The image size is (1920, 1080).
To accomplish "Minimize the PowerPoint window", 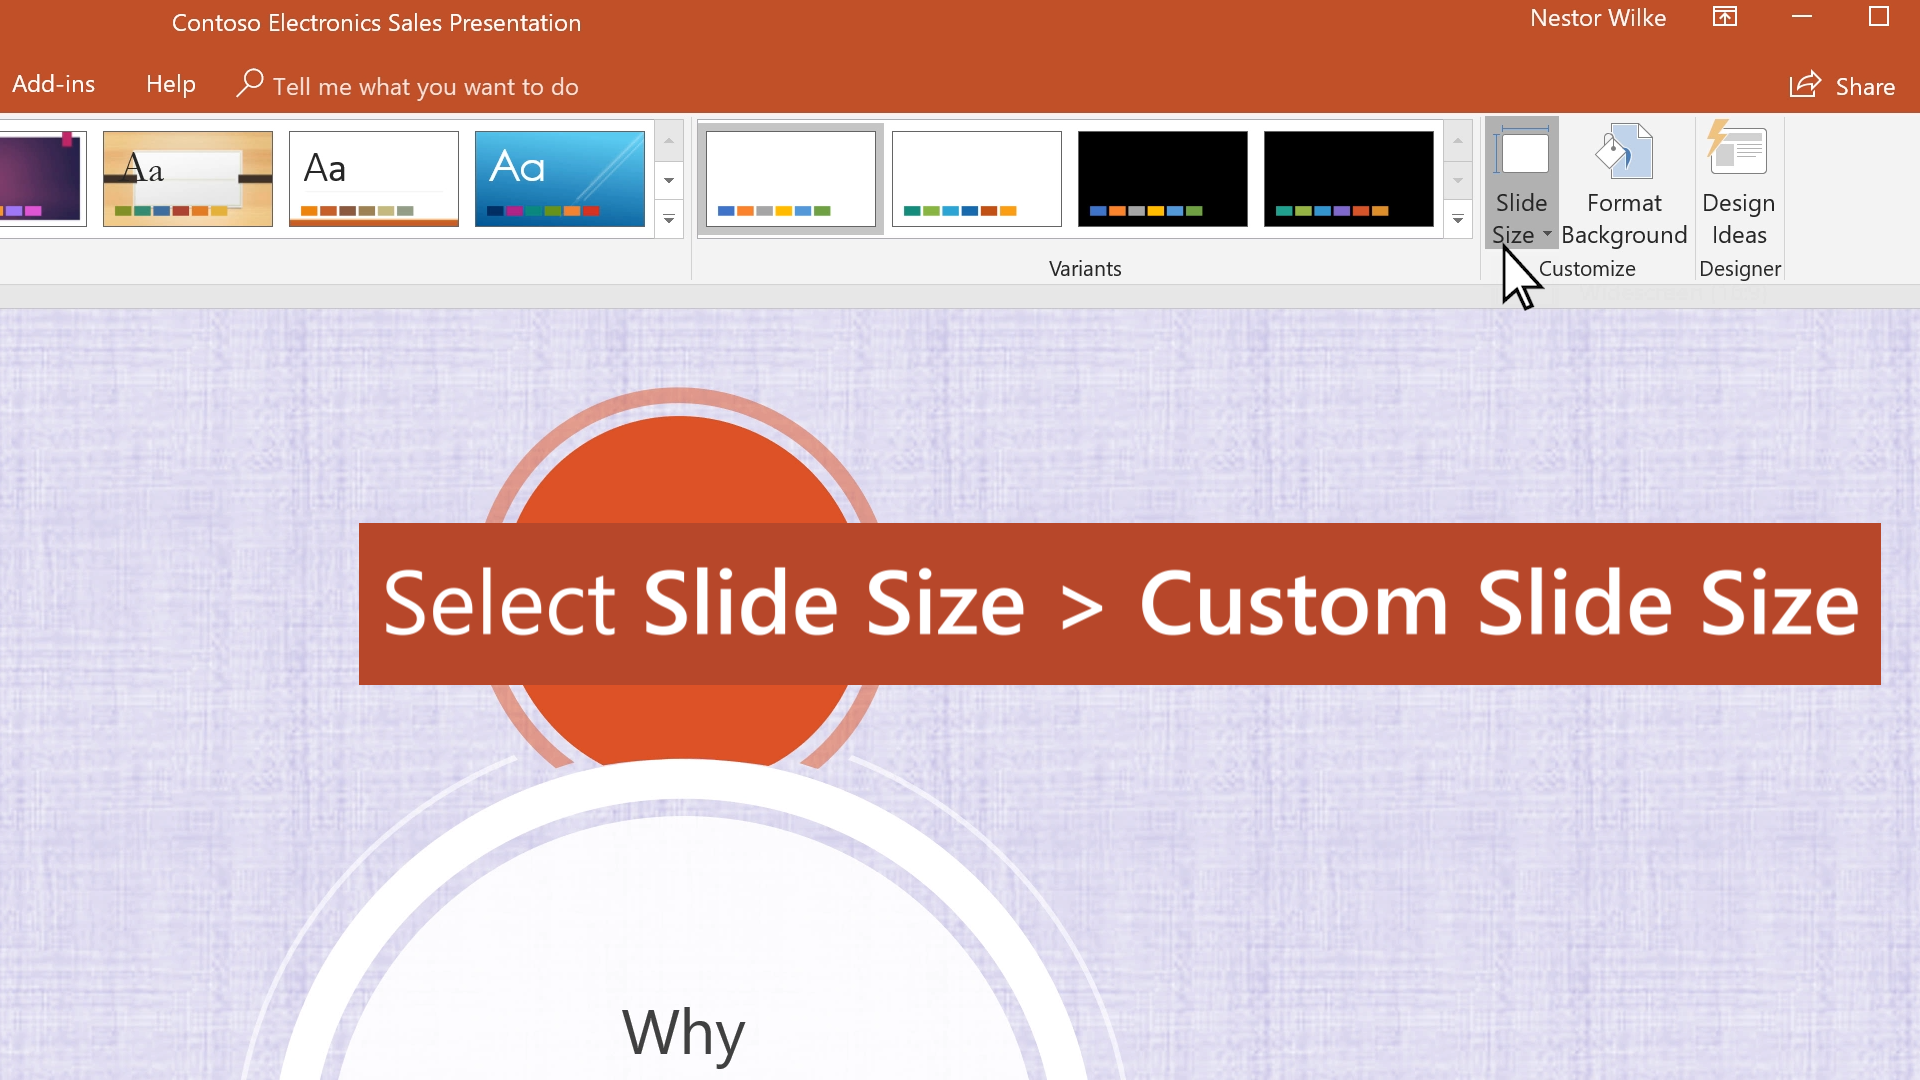I will click(x=1802, y=17).
